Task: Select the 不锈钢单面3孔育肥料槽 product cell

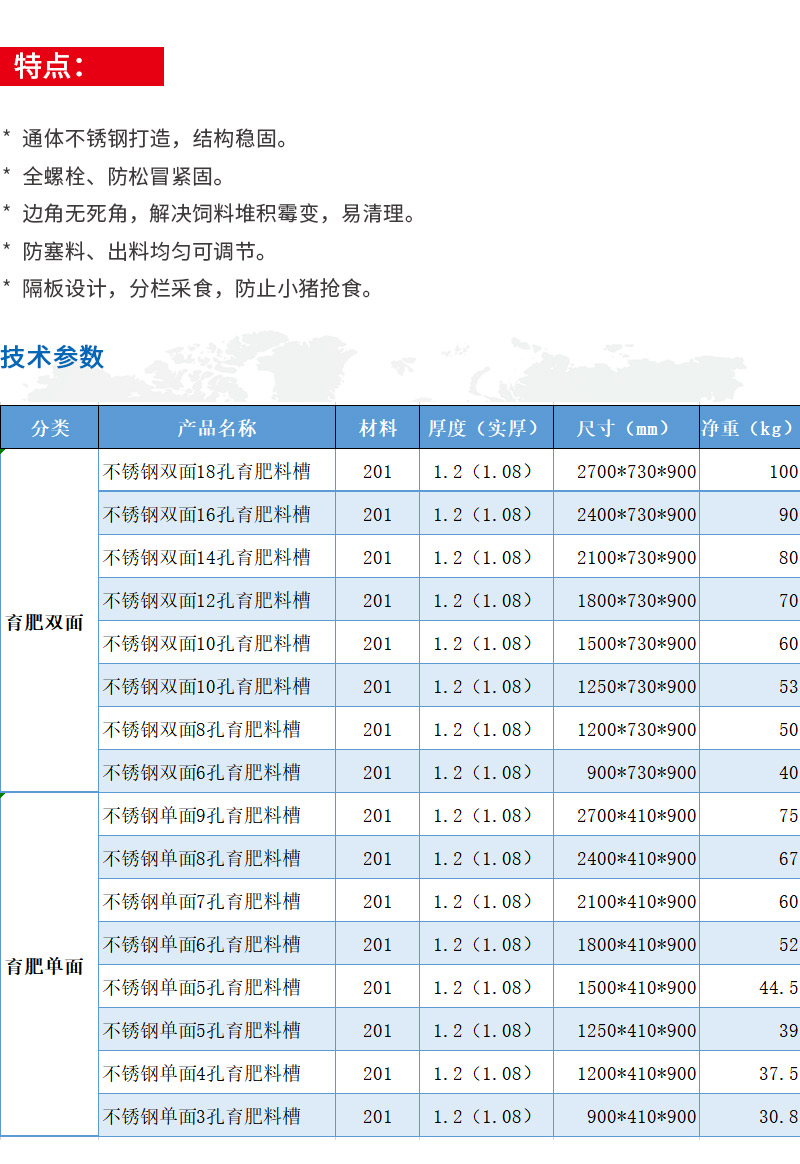Action: pyautogui.click(x=202, y=1116)
